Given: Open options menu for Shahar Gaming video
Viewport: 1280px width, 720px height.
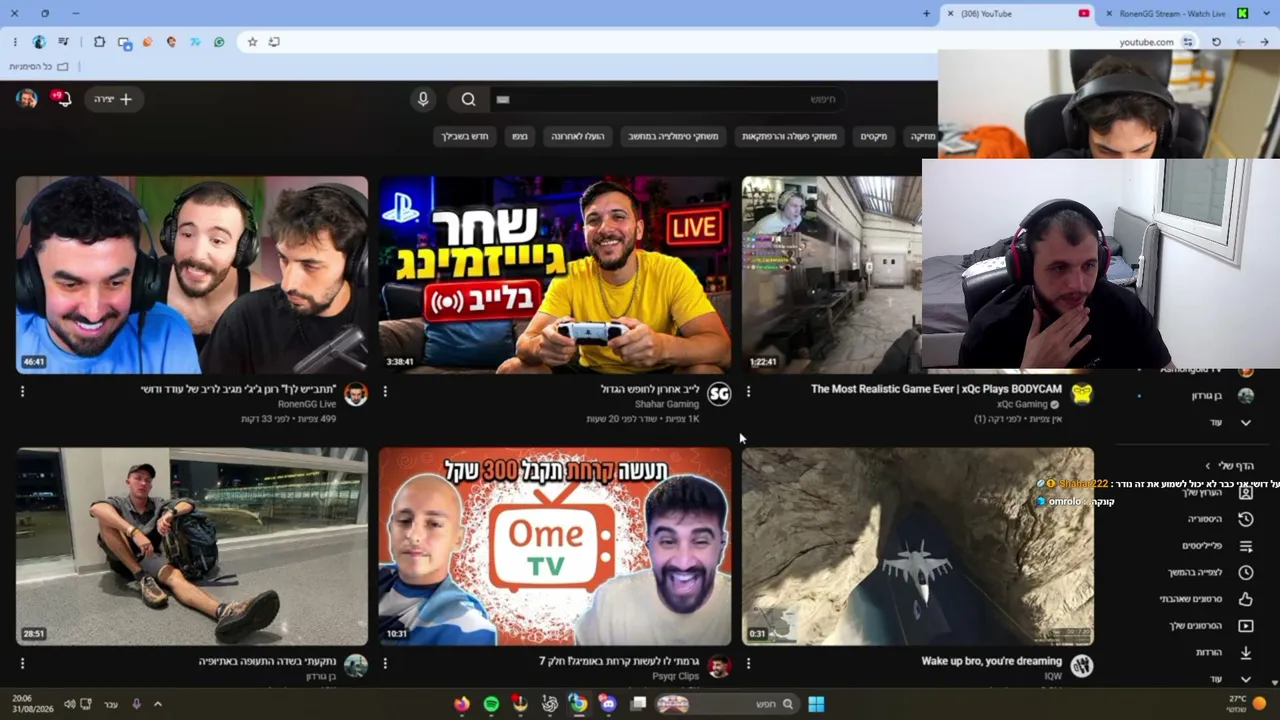Looking at the screenshot, I should (385, 391).
